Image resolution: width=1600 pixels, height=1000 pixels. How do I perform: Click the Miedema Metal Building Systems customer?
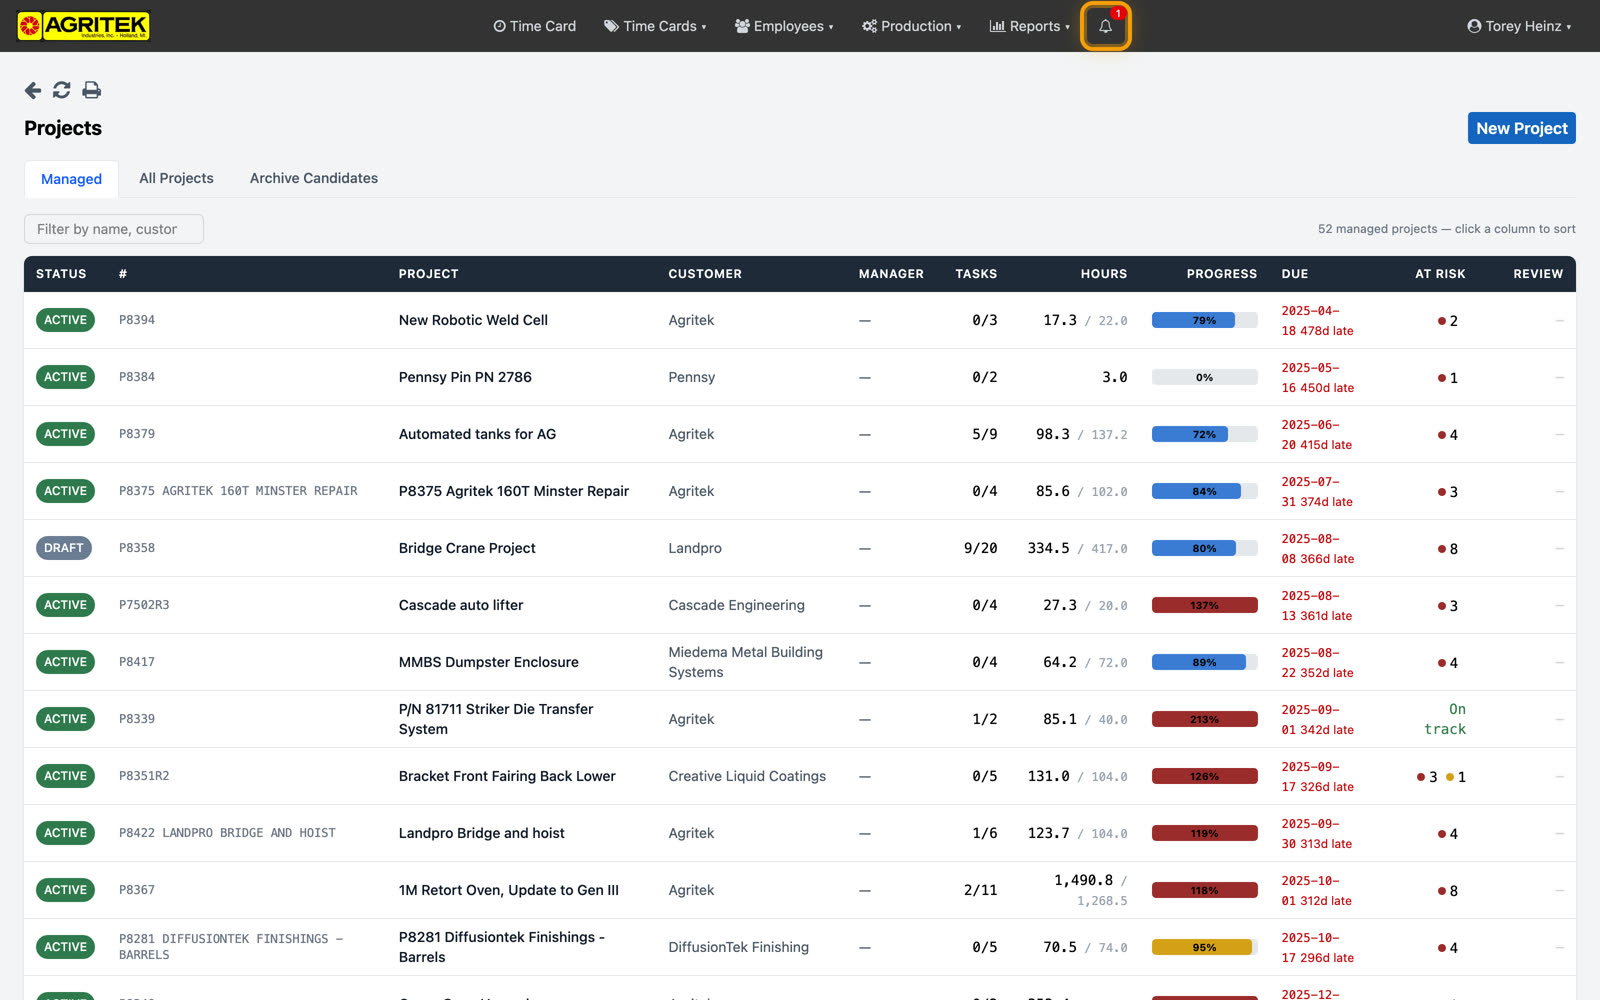click(x=745, y=662)
